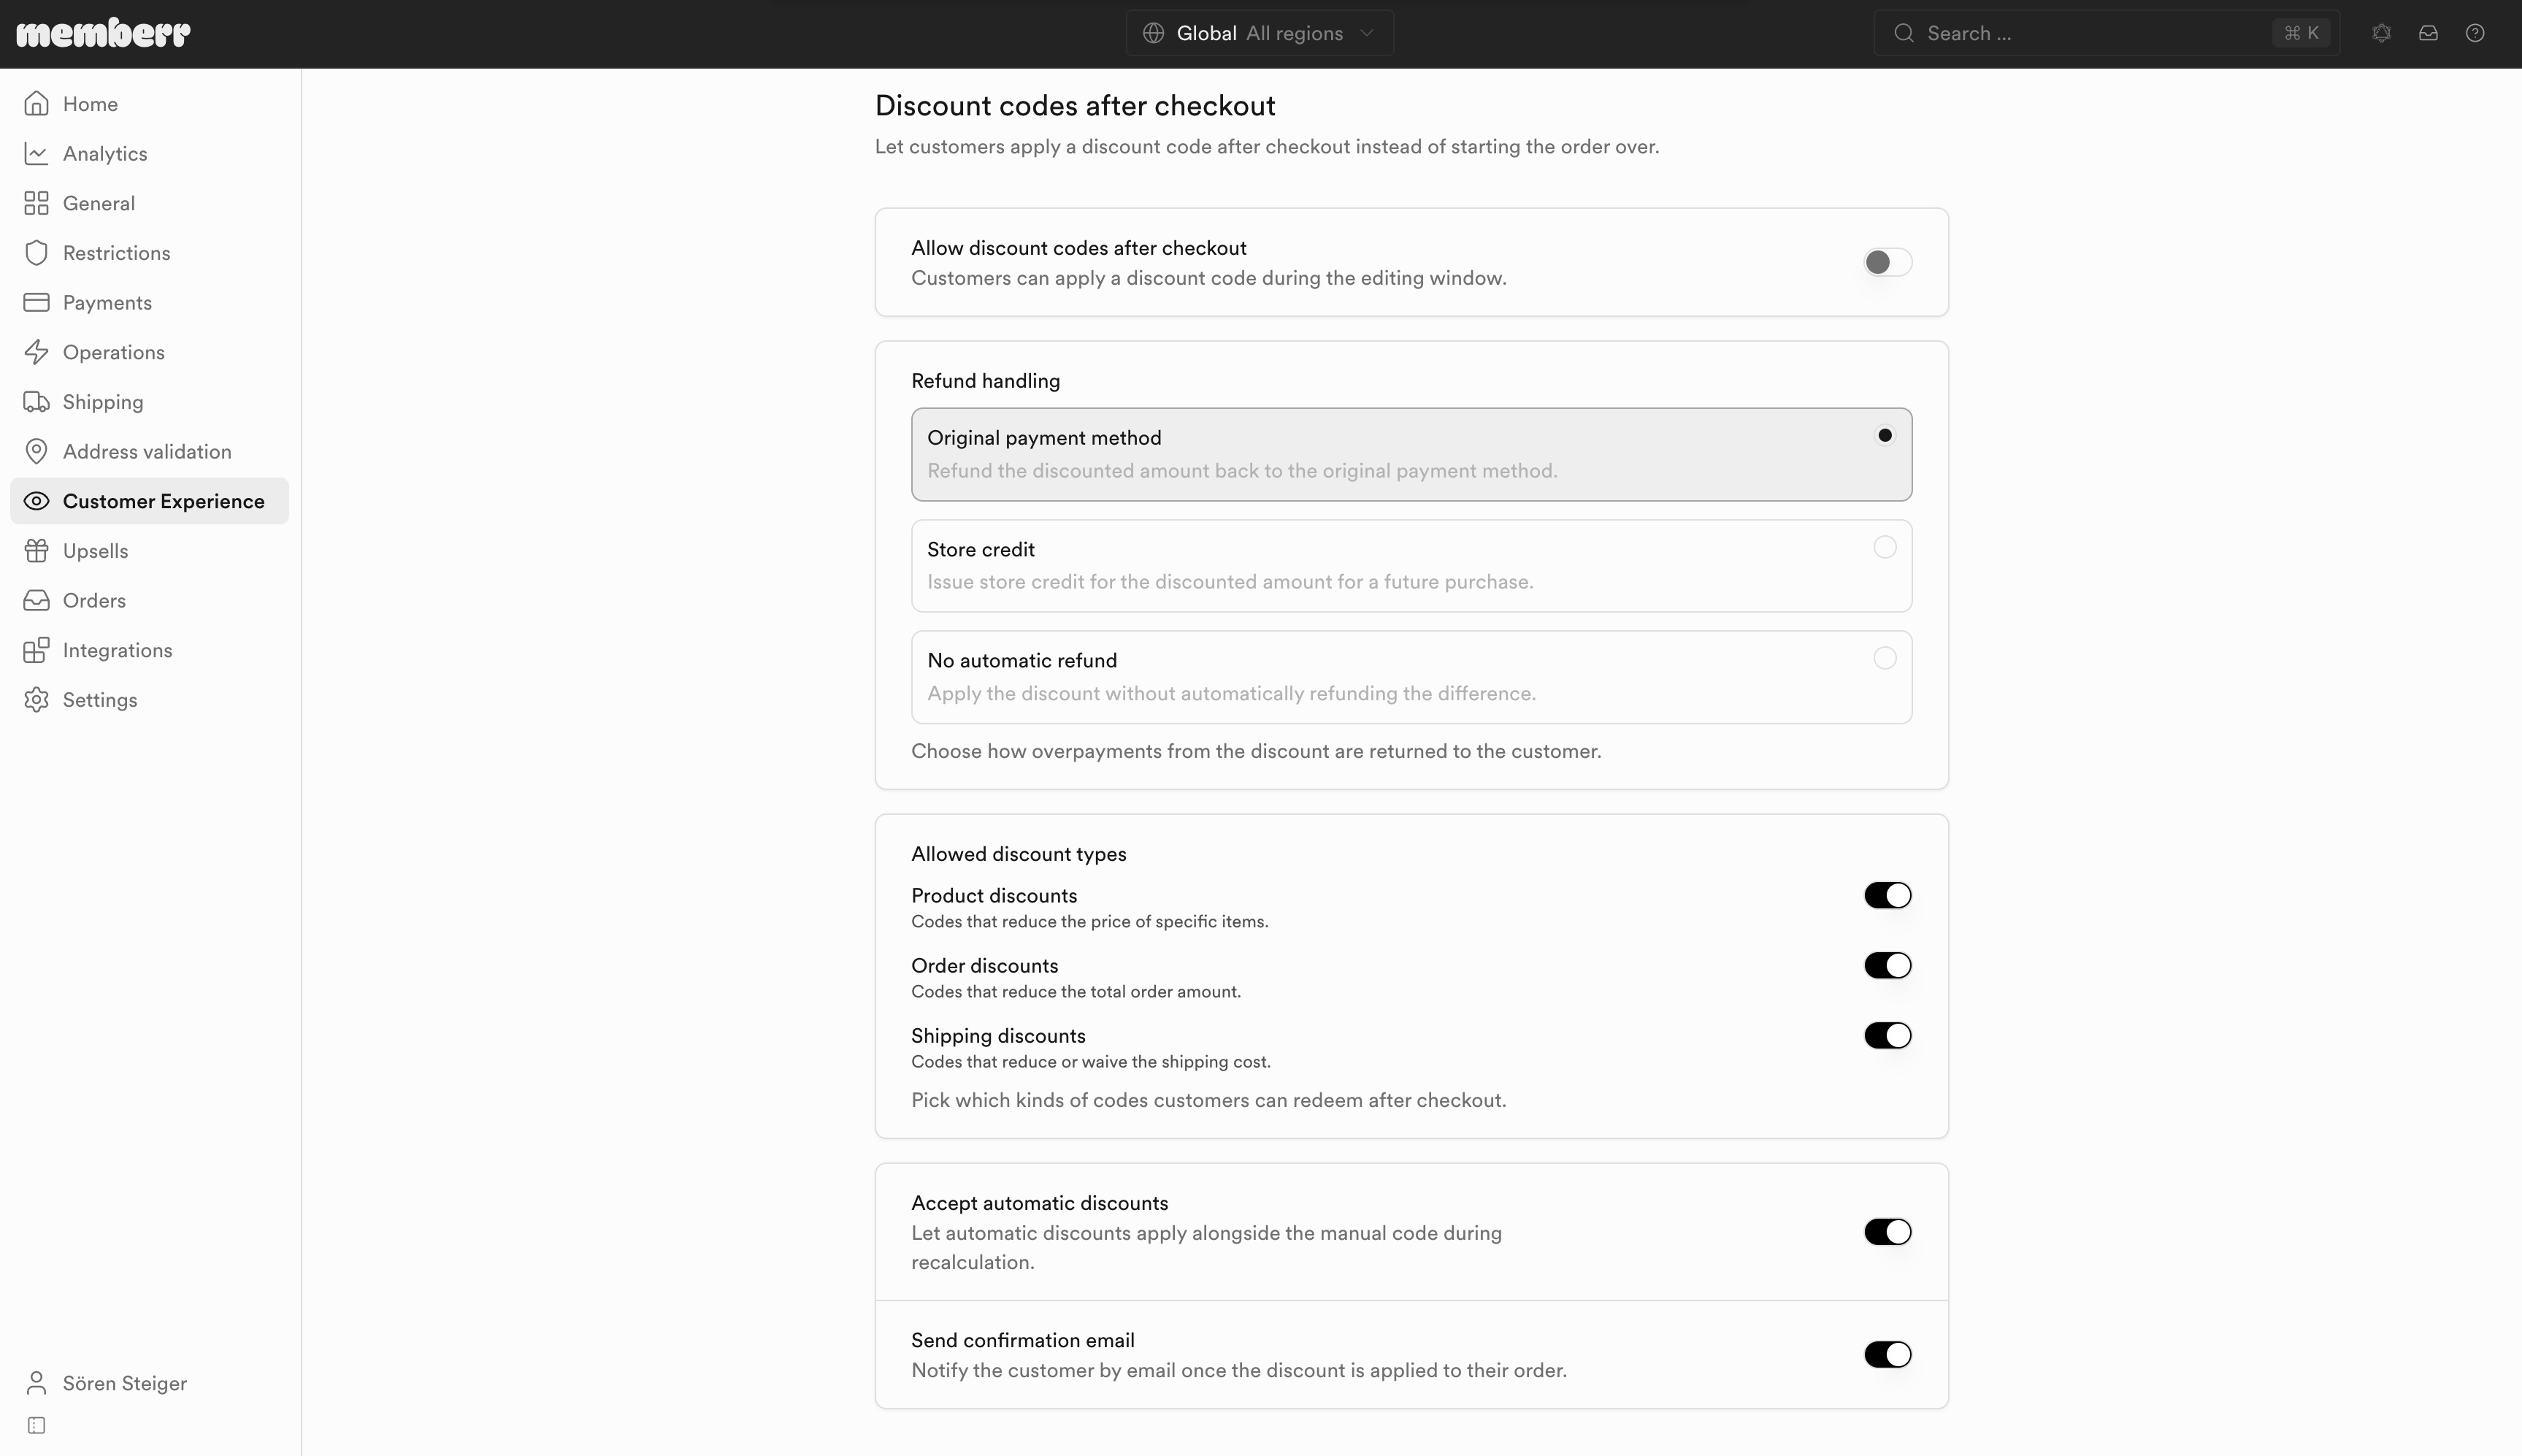The height and width of the screenshot is (1456, 2522).
Task: Click the Upsells gift icon
Action: [37, 550]
